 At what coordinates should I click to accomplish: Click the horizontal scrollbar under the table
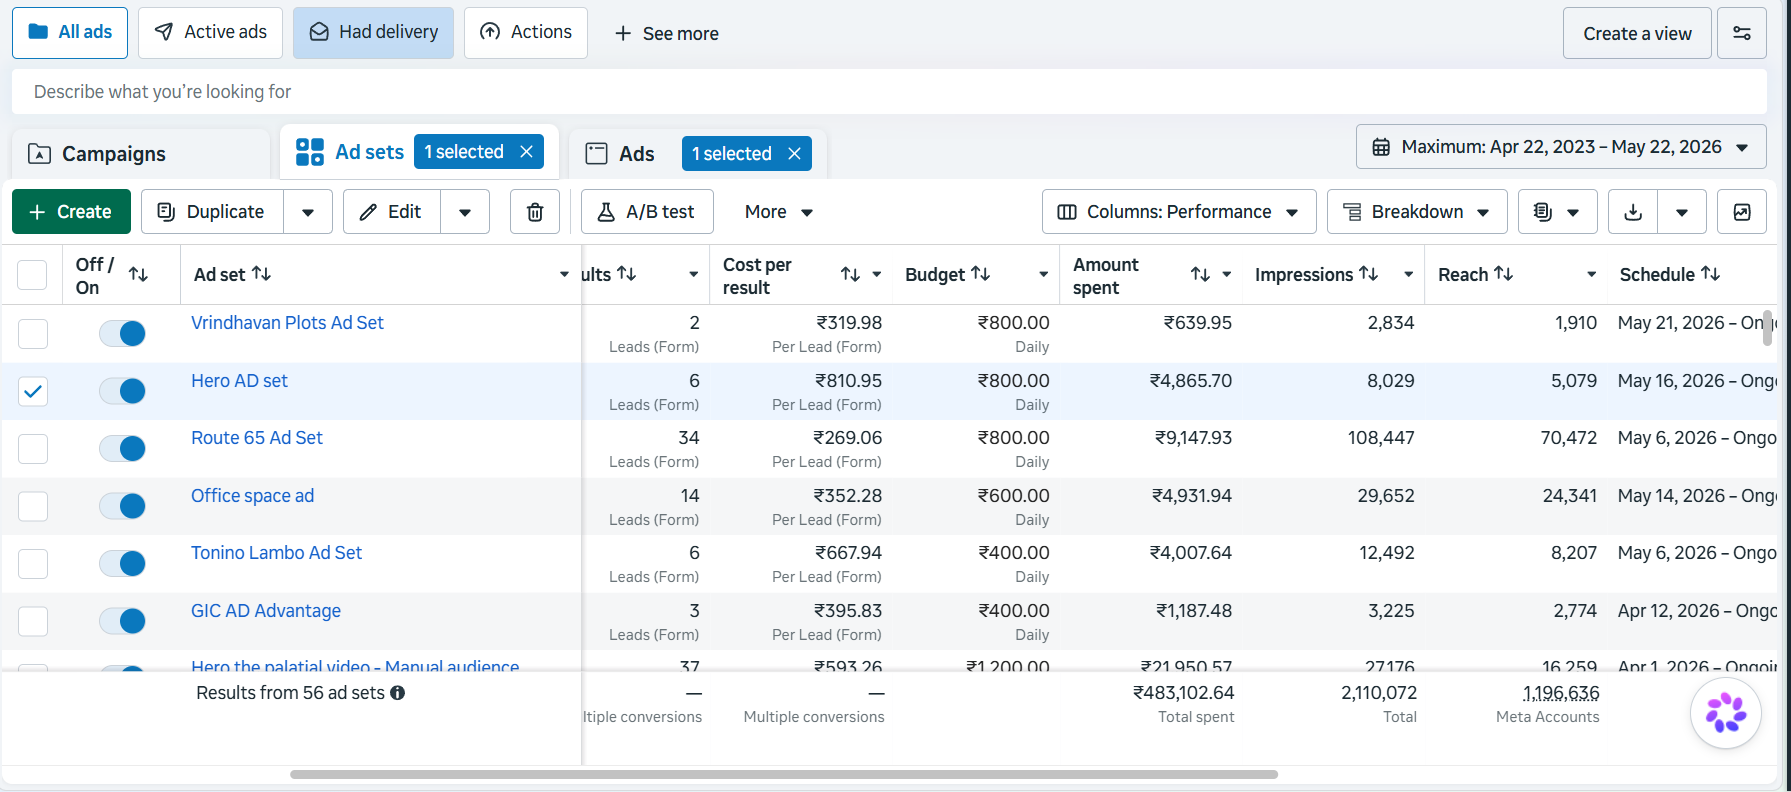point(784,774)
